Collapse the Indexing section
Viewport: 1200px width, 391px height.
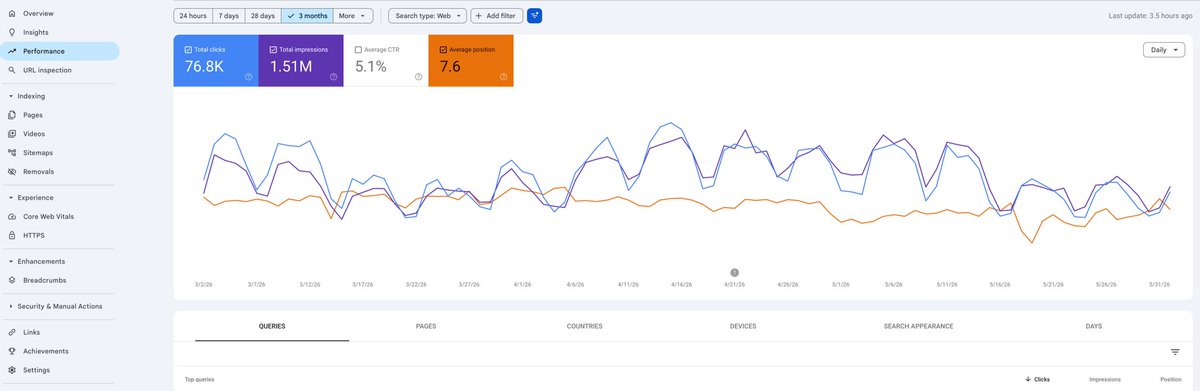(10, 96)
